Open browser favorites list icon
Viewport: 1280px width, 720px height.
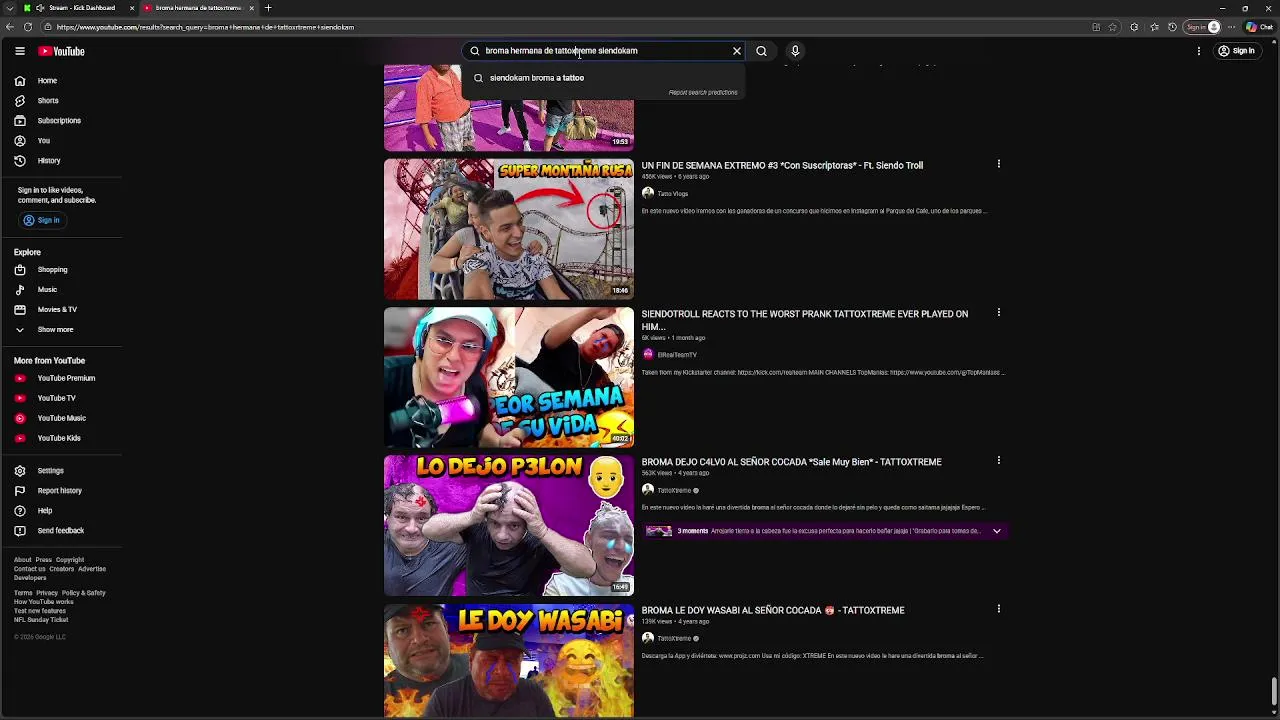pyautogui.click(x=1154, y=27)
